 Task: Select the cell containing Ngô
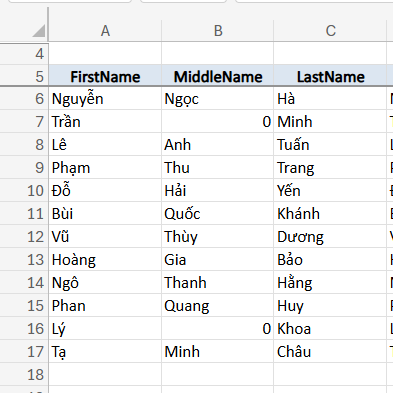(x=105, y=283)
